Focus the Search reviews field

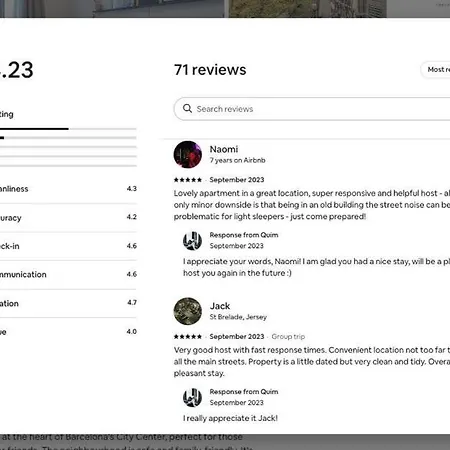point(312,109)
